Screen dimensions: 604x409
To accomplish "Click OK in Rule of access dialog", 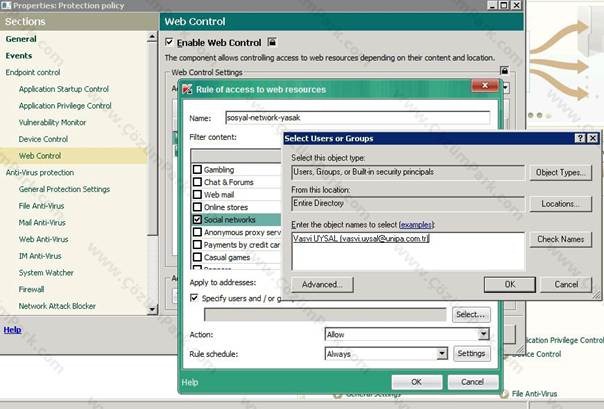I will pos(416,382).
